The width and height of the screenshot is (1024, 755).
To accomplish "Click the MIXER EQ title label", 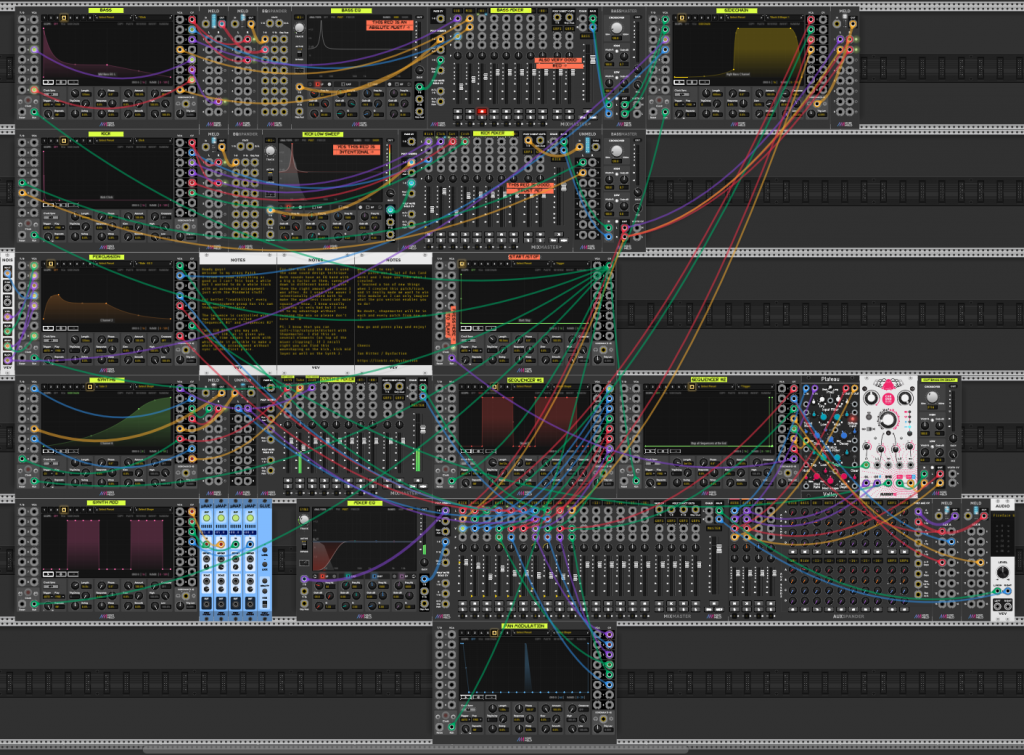I will coord(363,503).
